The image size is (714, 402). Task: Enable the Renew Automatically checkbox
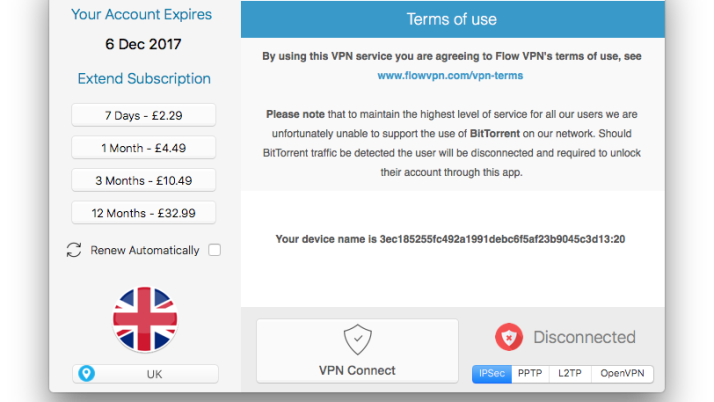click(x=214, y=250)
